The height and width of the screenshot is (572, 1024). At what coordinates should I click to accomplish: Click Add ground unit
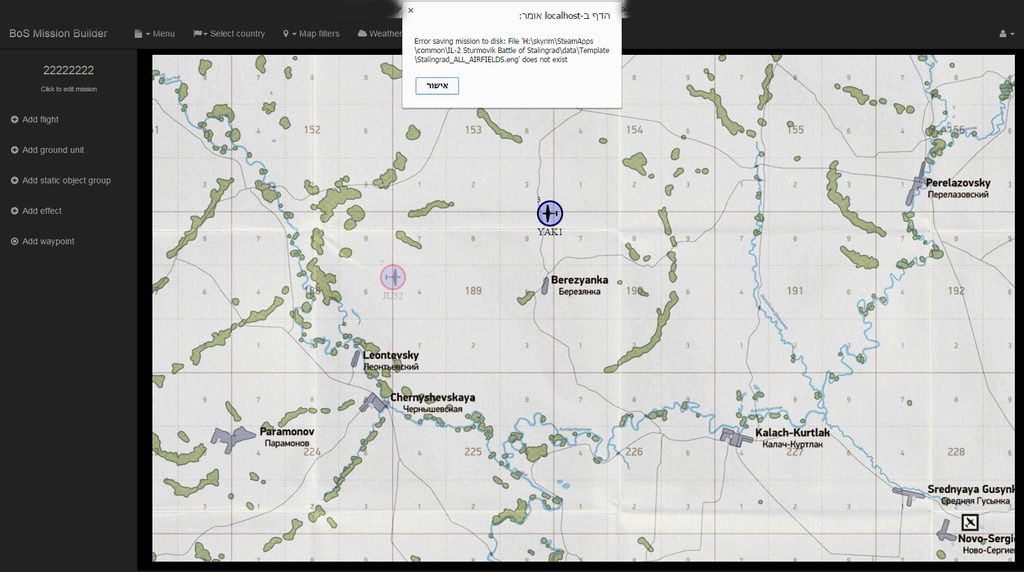[52, 150]
